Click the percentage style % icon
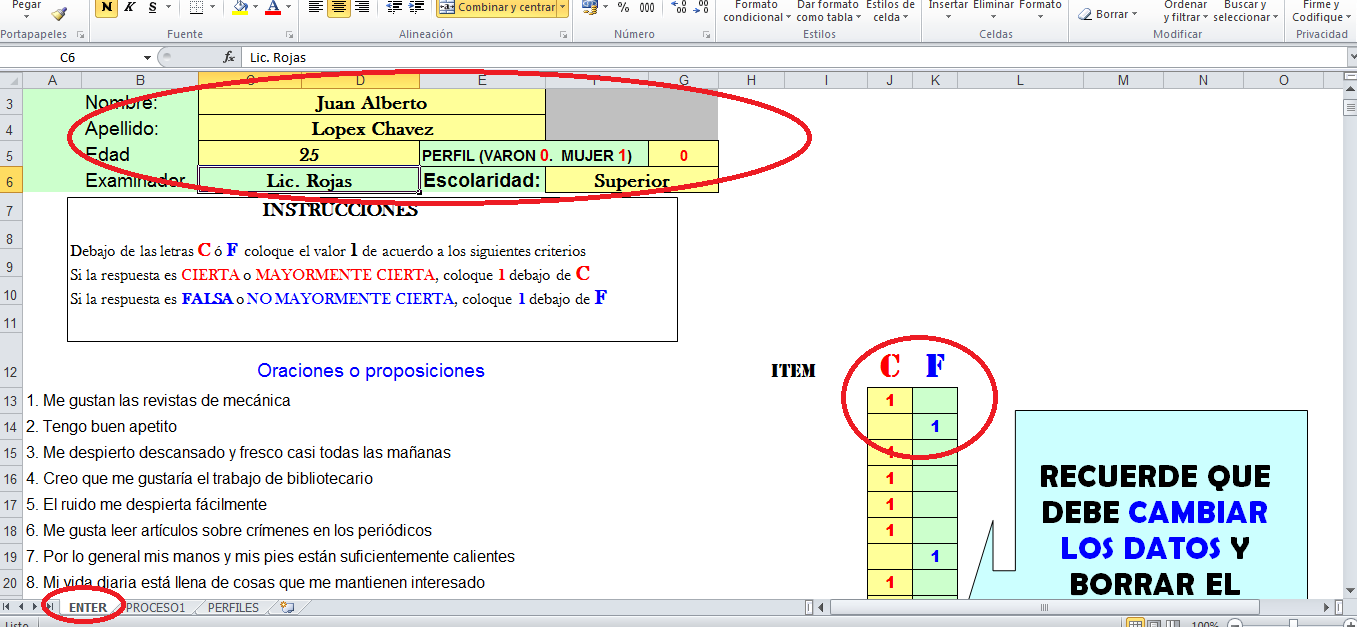This screenshot has width=1357, height=627. [x=624, y=8]
